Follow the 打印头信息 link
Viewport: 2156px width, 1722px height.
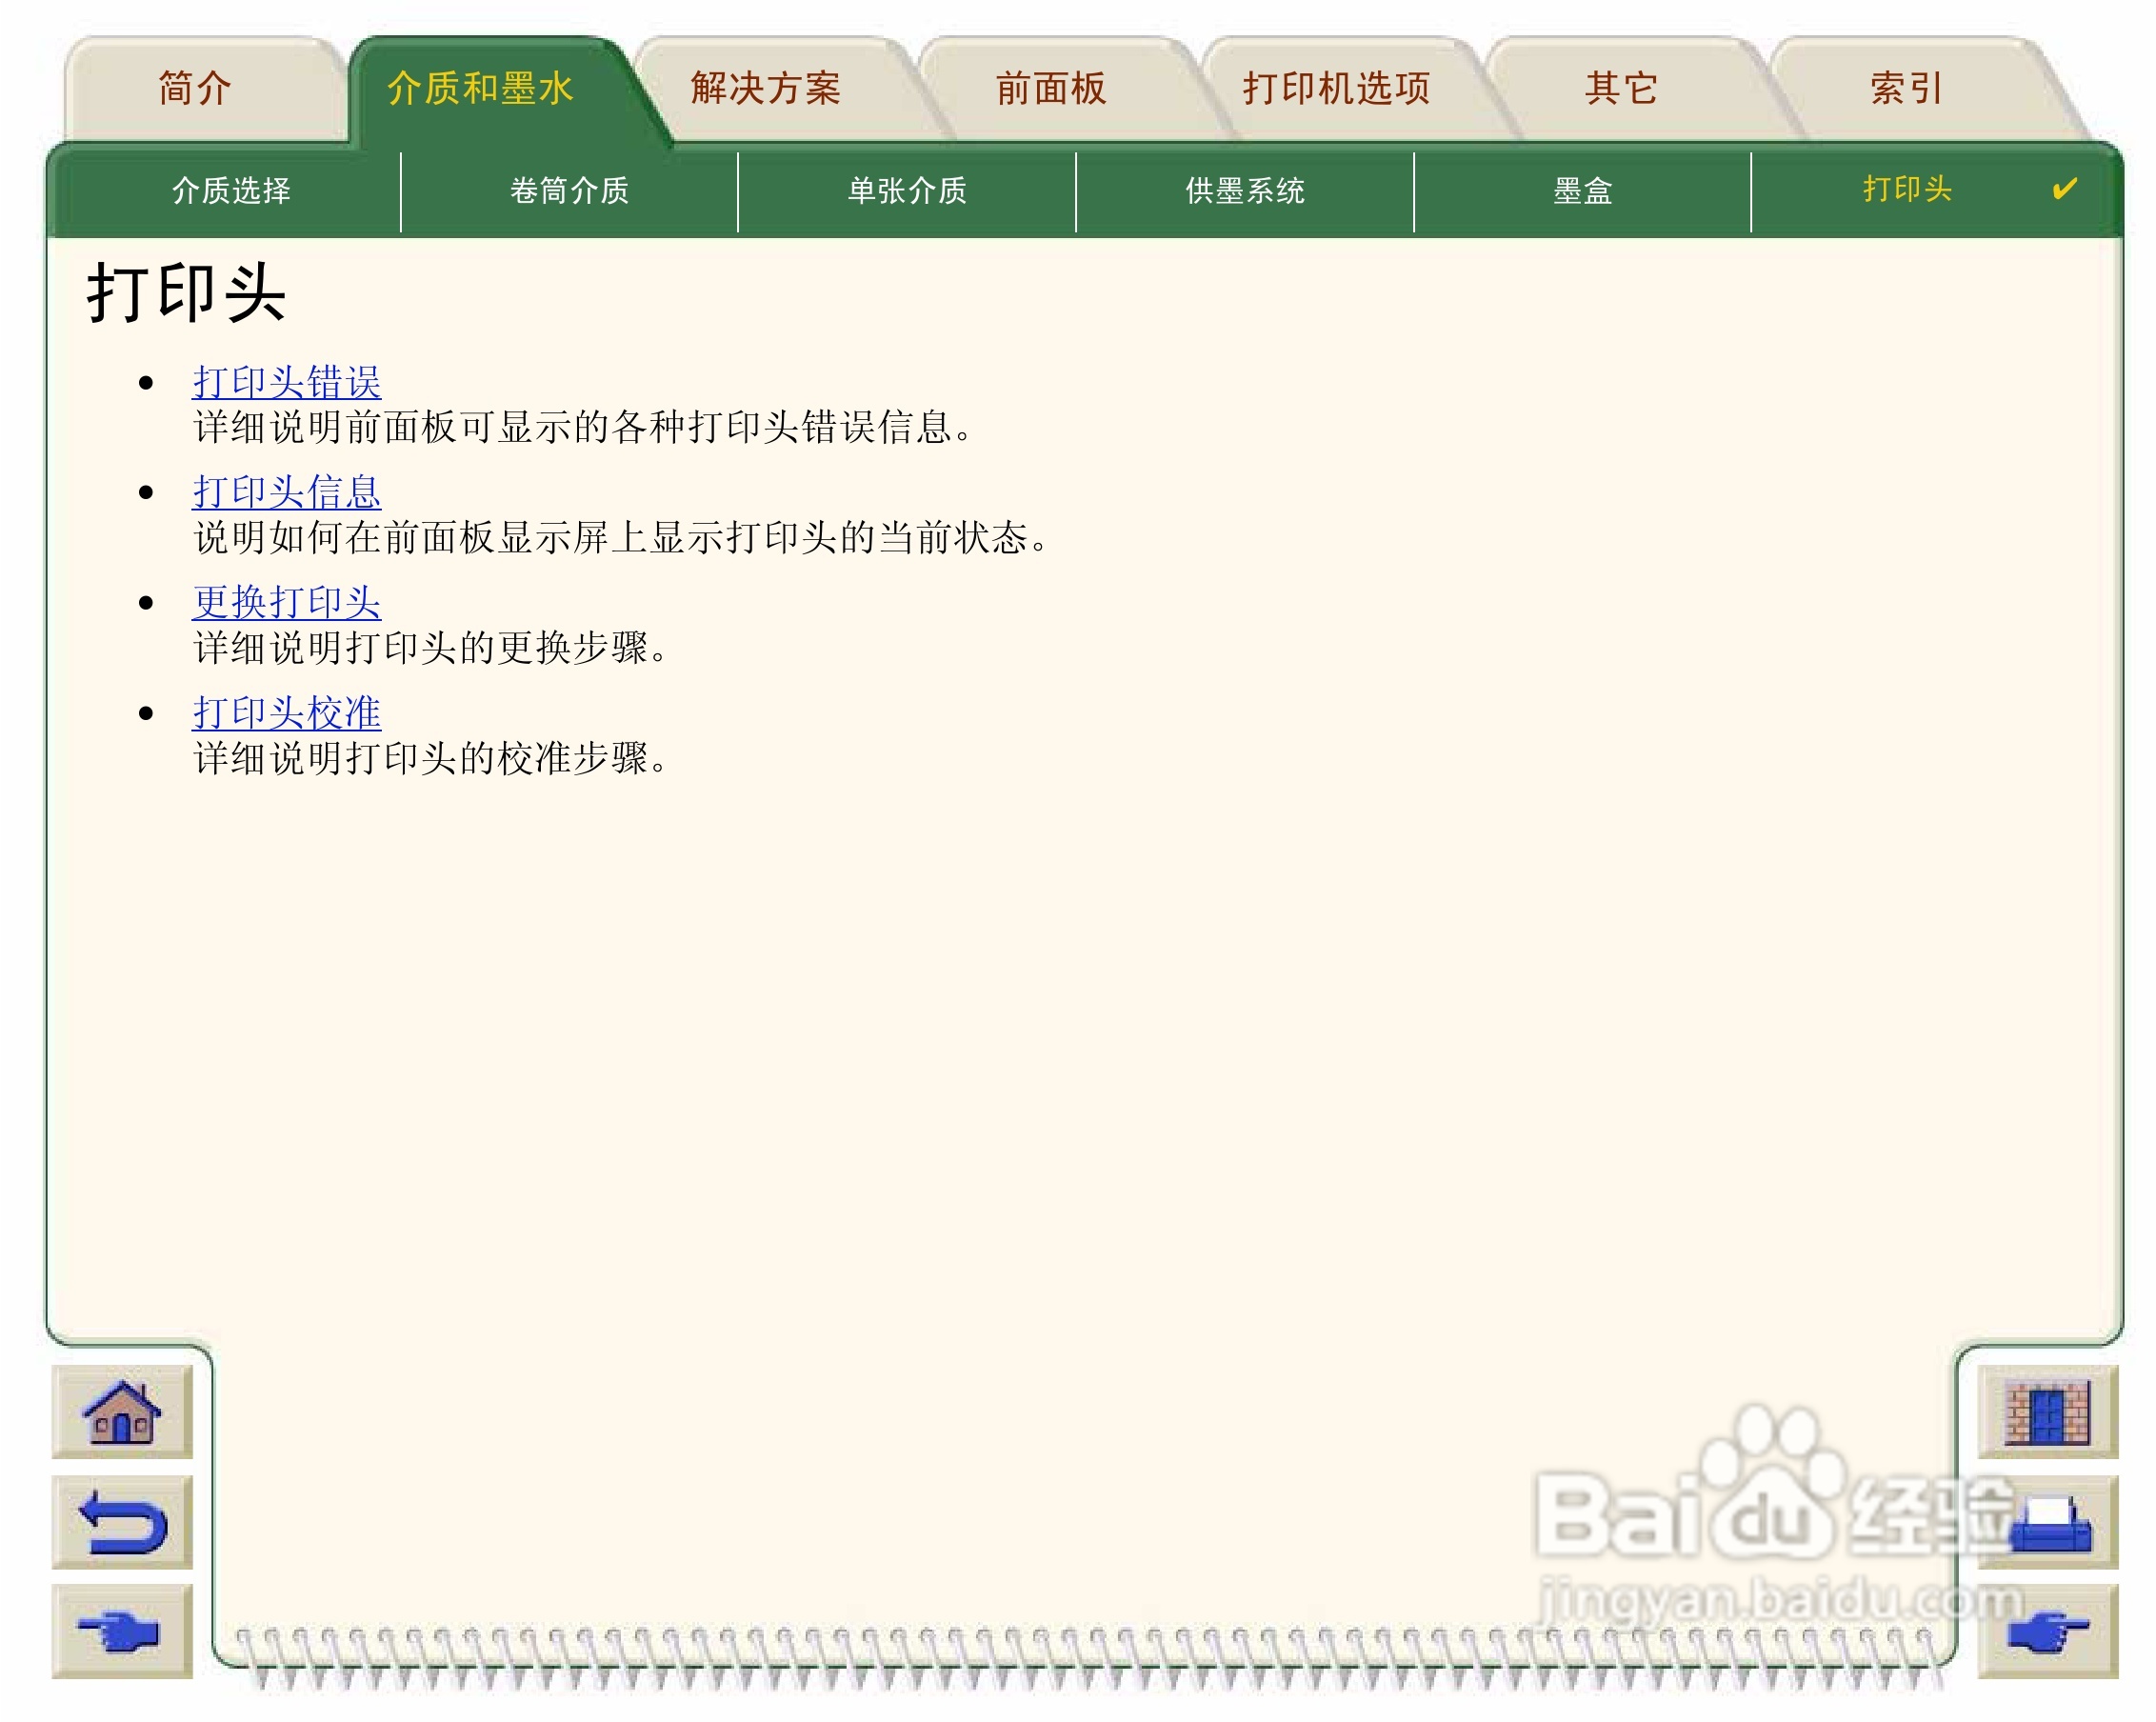[x=287, y=492]
